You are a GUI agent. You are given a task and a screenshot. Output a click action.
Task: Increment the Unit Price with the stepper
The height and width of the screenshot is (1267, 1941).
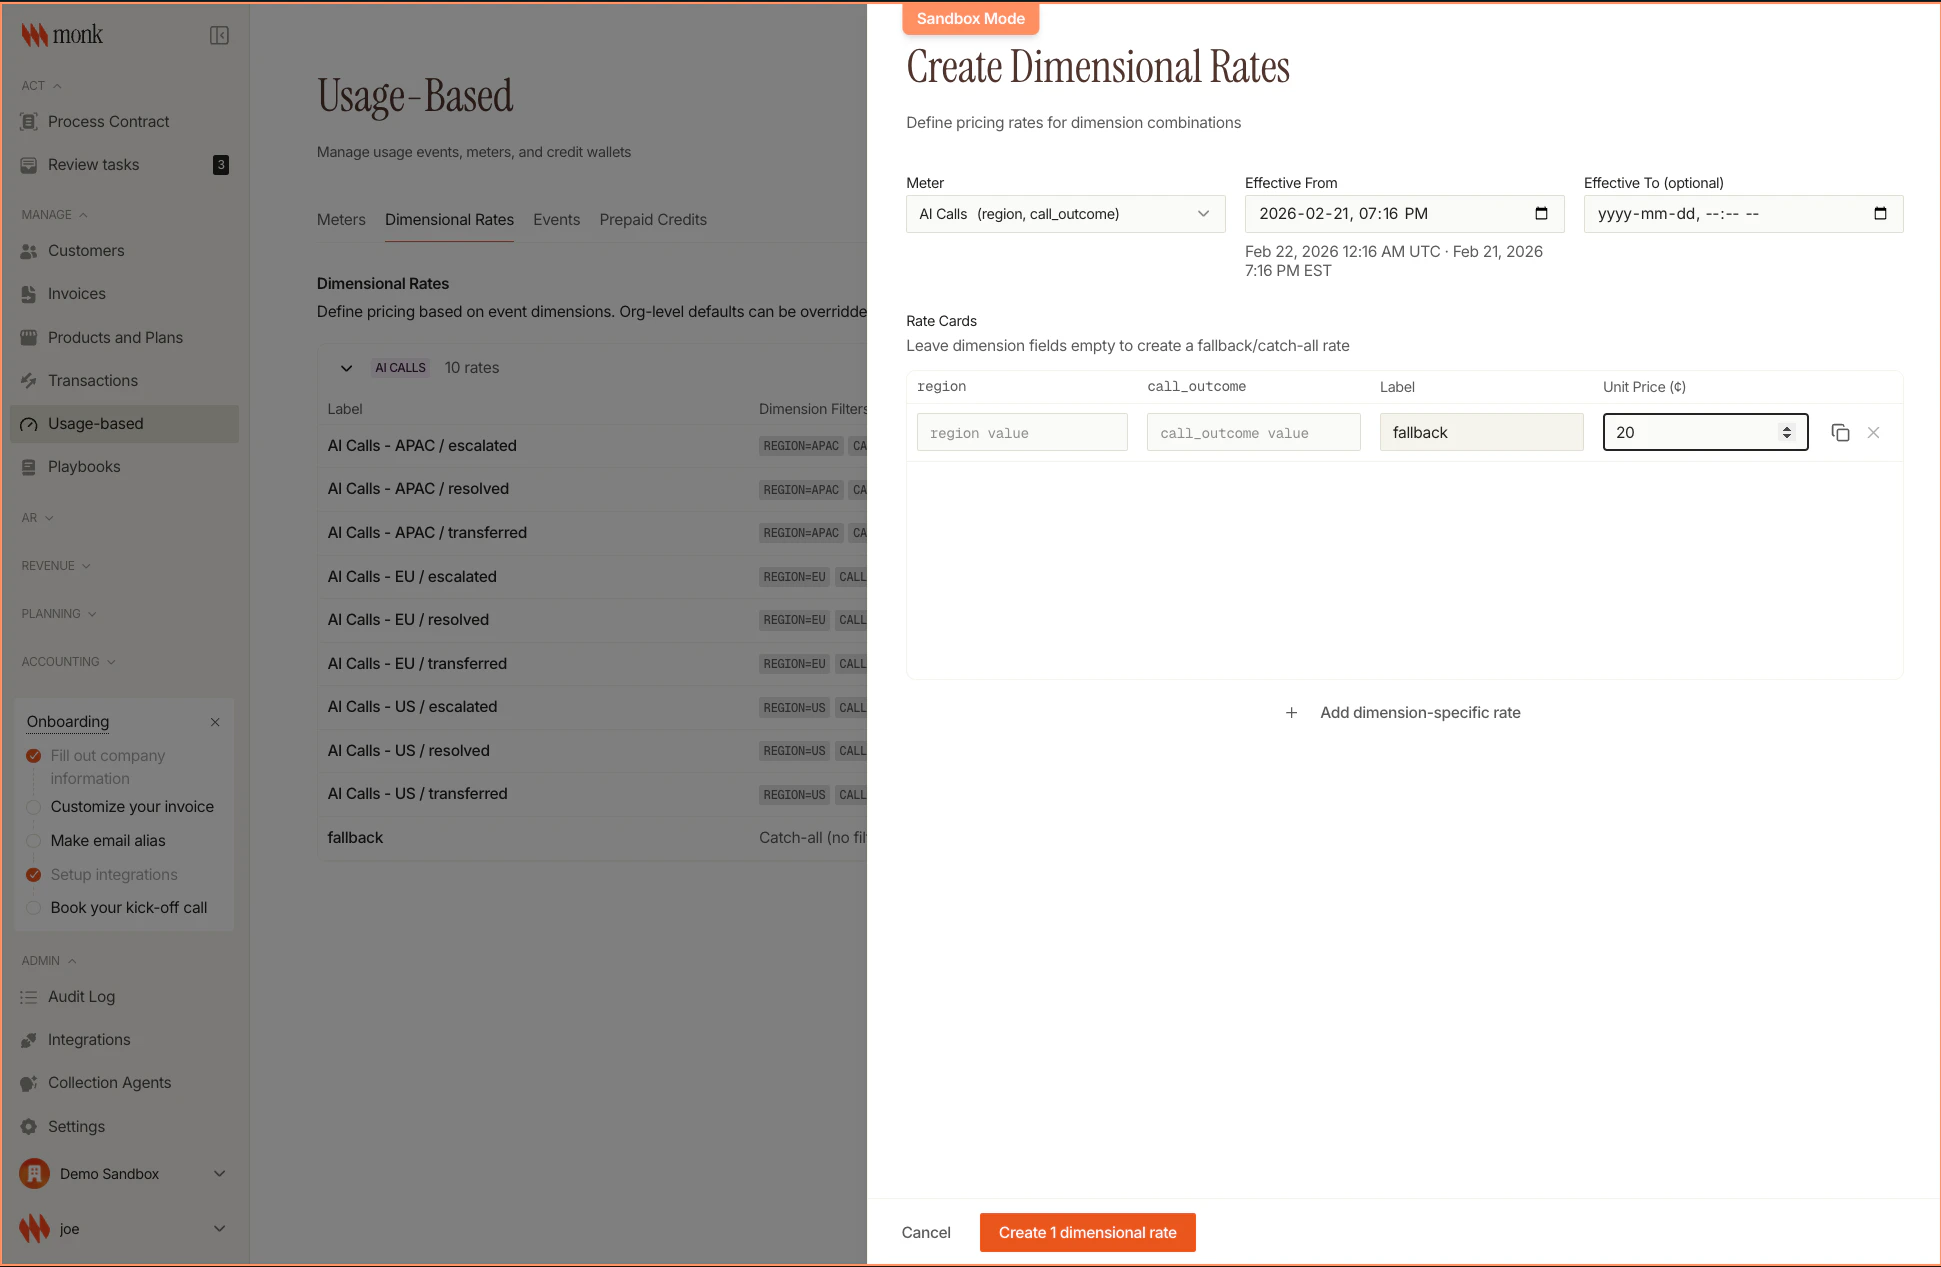pyautogui.click(x=1787, y=428)
